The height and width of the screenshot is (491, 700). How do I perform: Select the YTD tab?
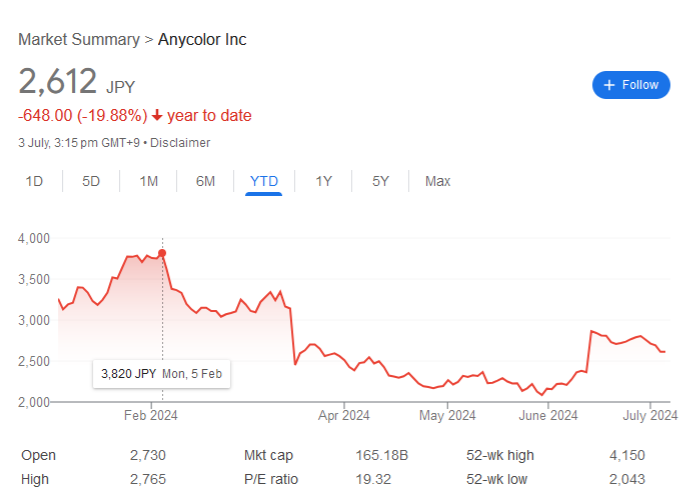click(264, 181)
